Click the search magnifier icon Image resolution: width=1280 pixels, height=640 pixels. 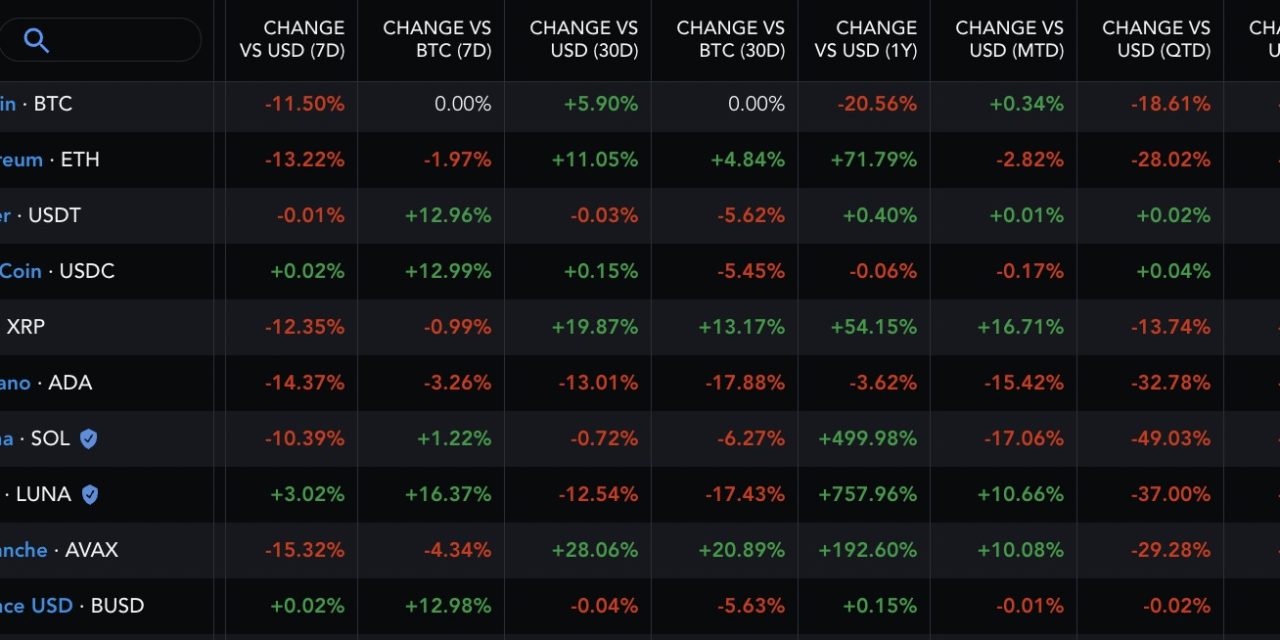tap(37, 41)
